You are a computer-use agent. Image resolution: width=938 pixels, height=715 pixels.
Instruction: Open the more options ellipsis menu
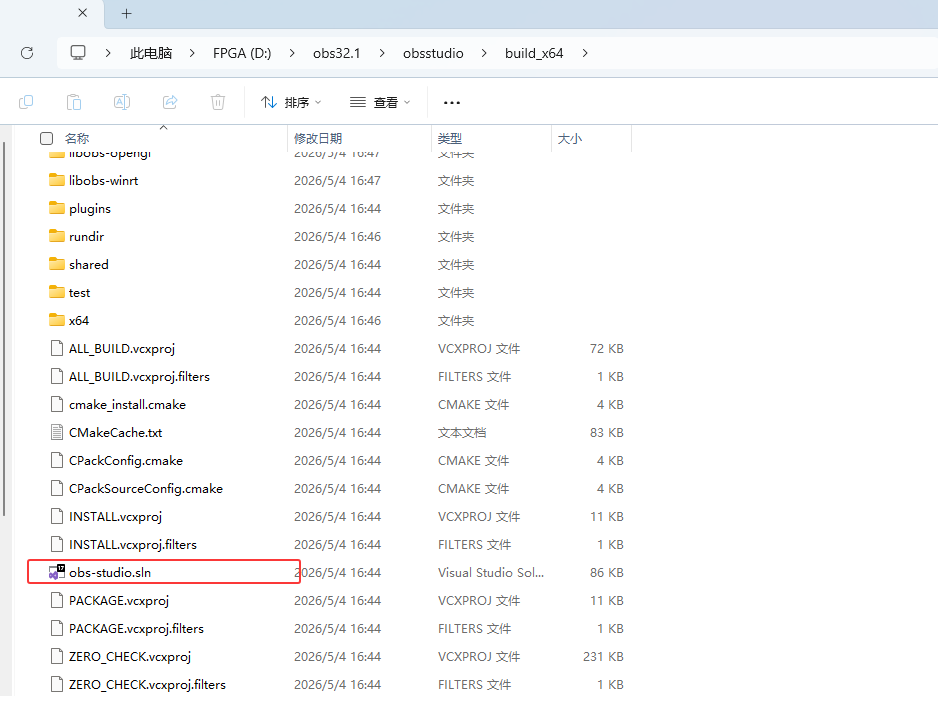[452, 103]
